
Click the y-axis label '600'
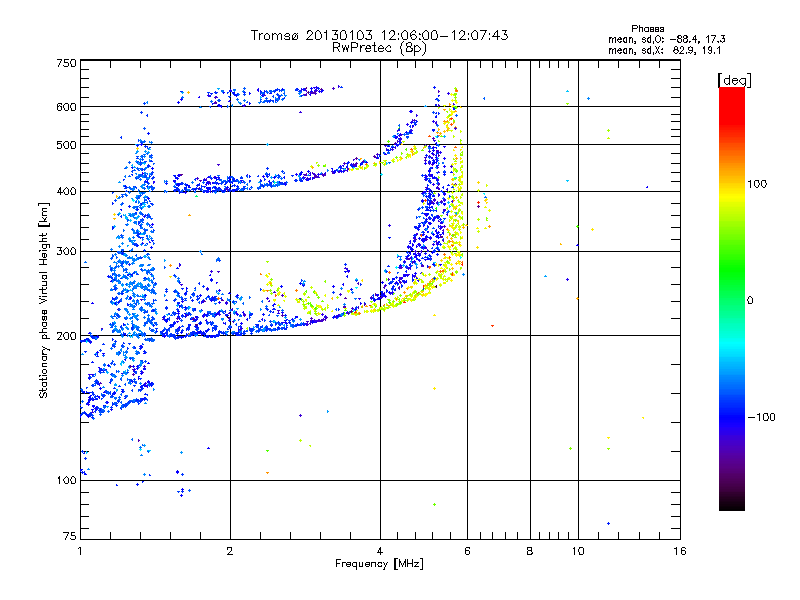pos(66,107)
